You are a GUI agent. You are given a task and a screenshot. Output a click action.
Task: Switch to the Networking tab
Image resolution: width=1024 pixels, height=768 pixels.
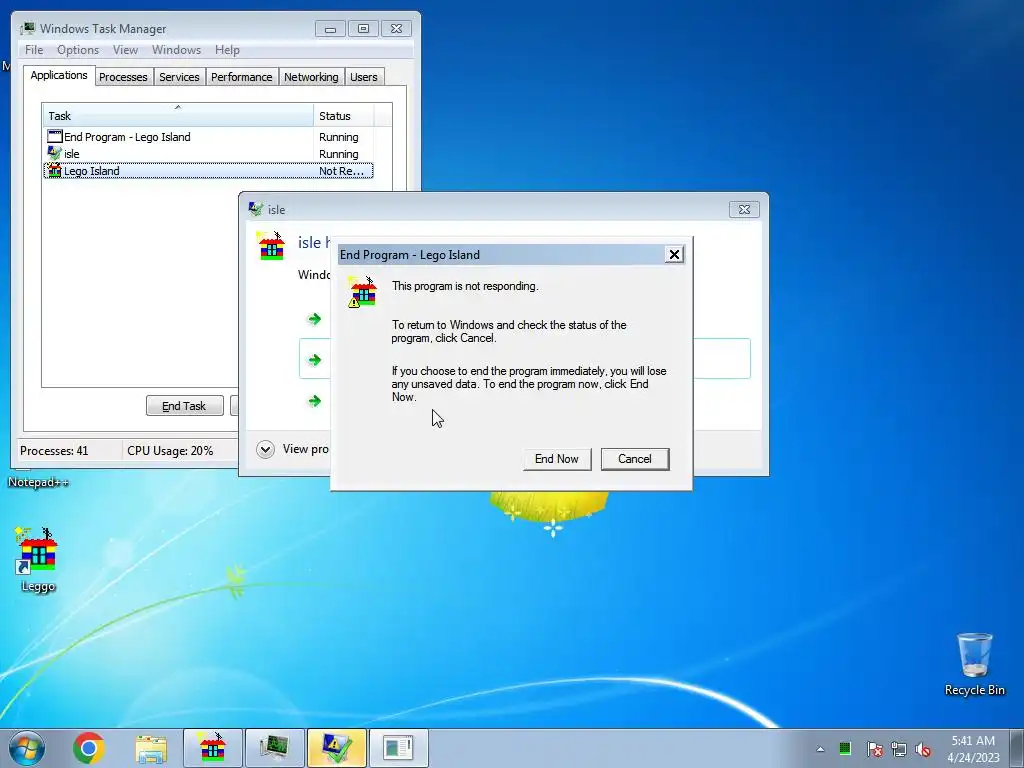(311, 77)
